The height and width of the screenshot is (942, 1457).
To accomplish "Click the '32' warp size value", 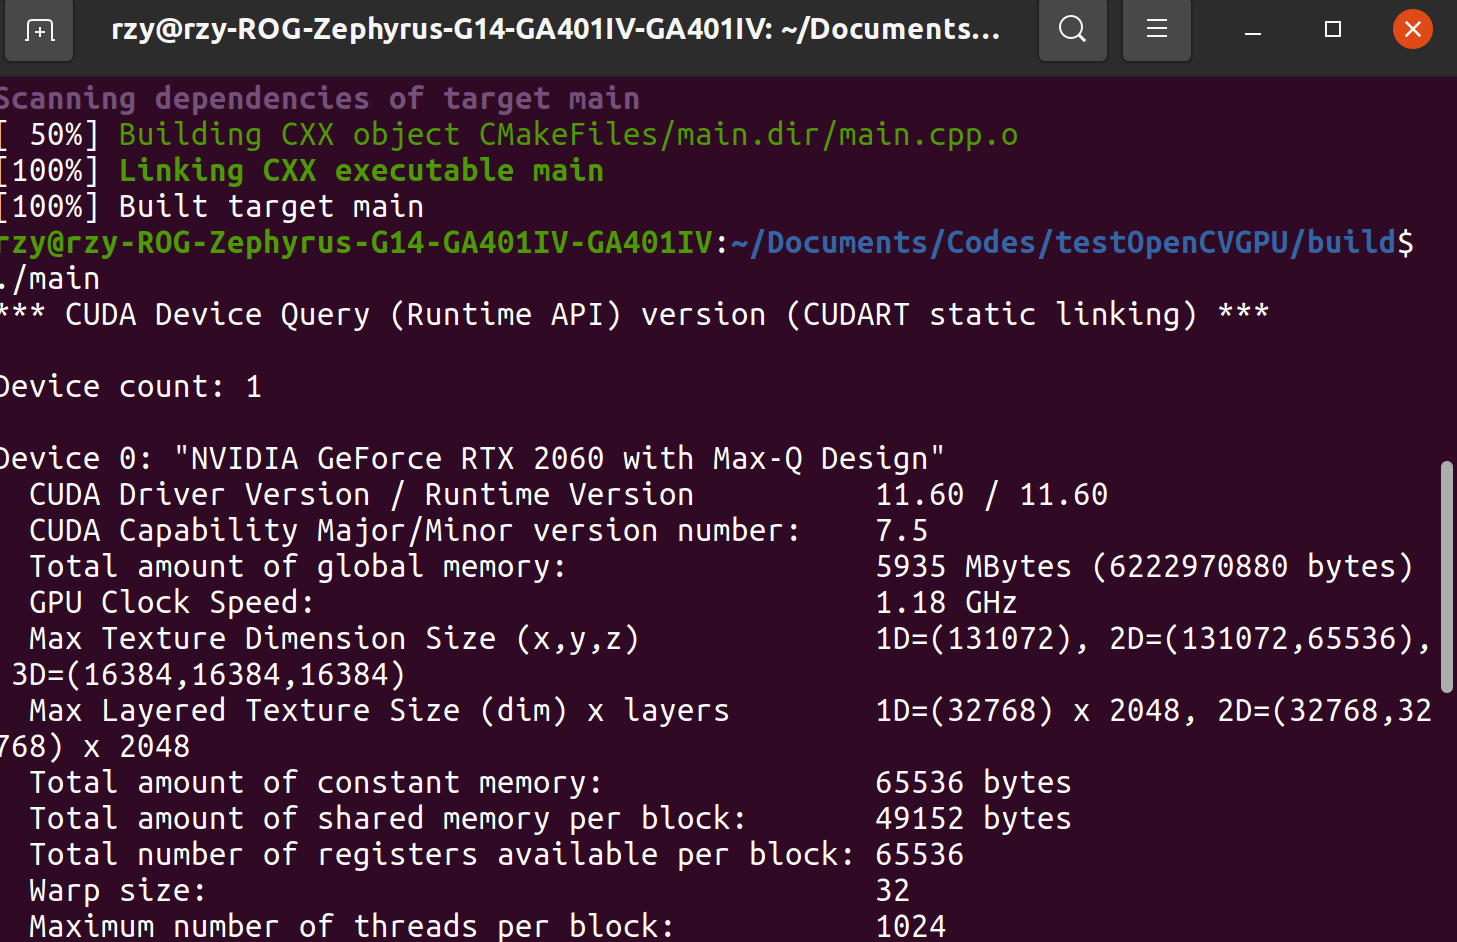I will pyautogui.click(x=893, y=890).
